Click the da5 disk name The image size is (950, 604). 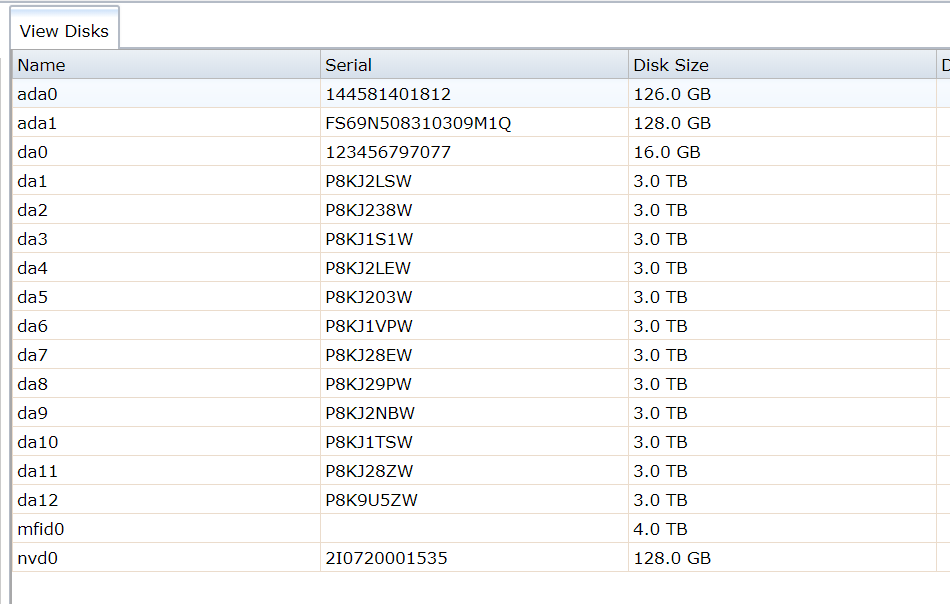(x=33, y=297)
